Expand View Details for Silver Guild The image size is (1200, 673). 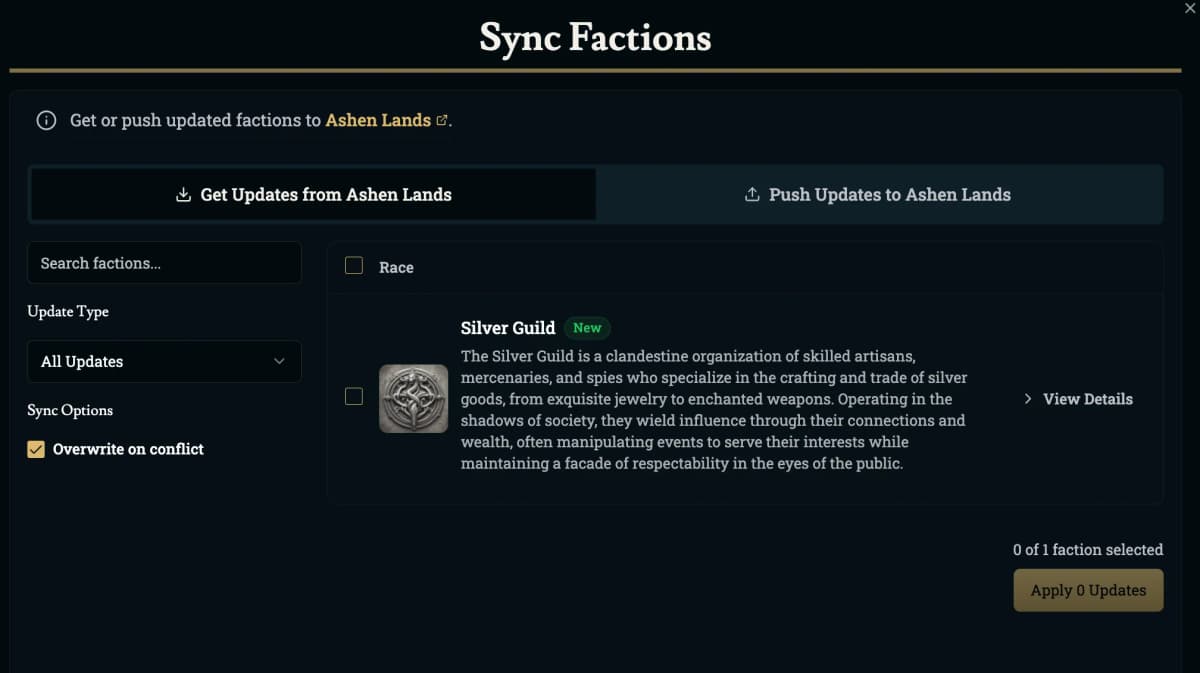point(1087,399)
